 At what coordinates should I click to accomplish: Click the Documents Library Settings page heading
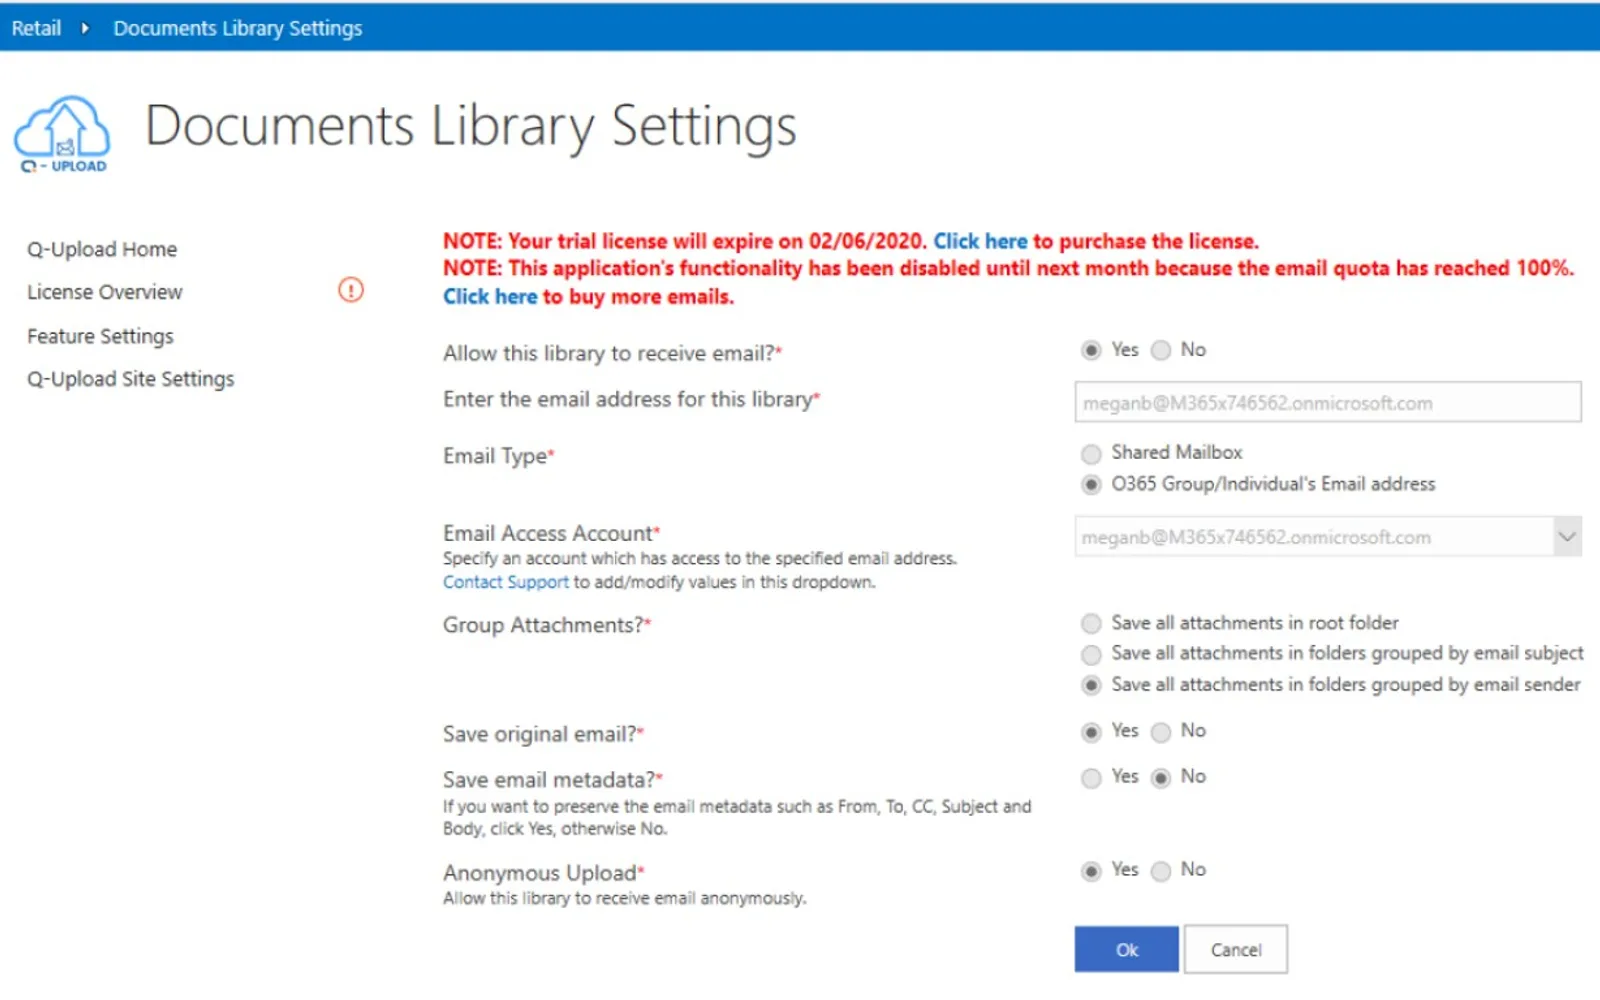pyautogui.click(x=471, y=127)
